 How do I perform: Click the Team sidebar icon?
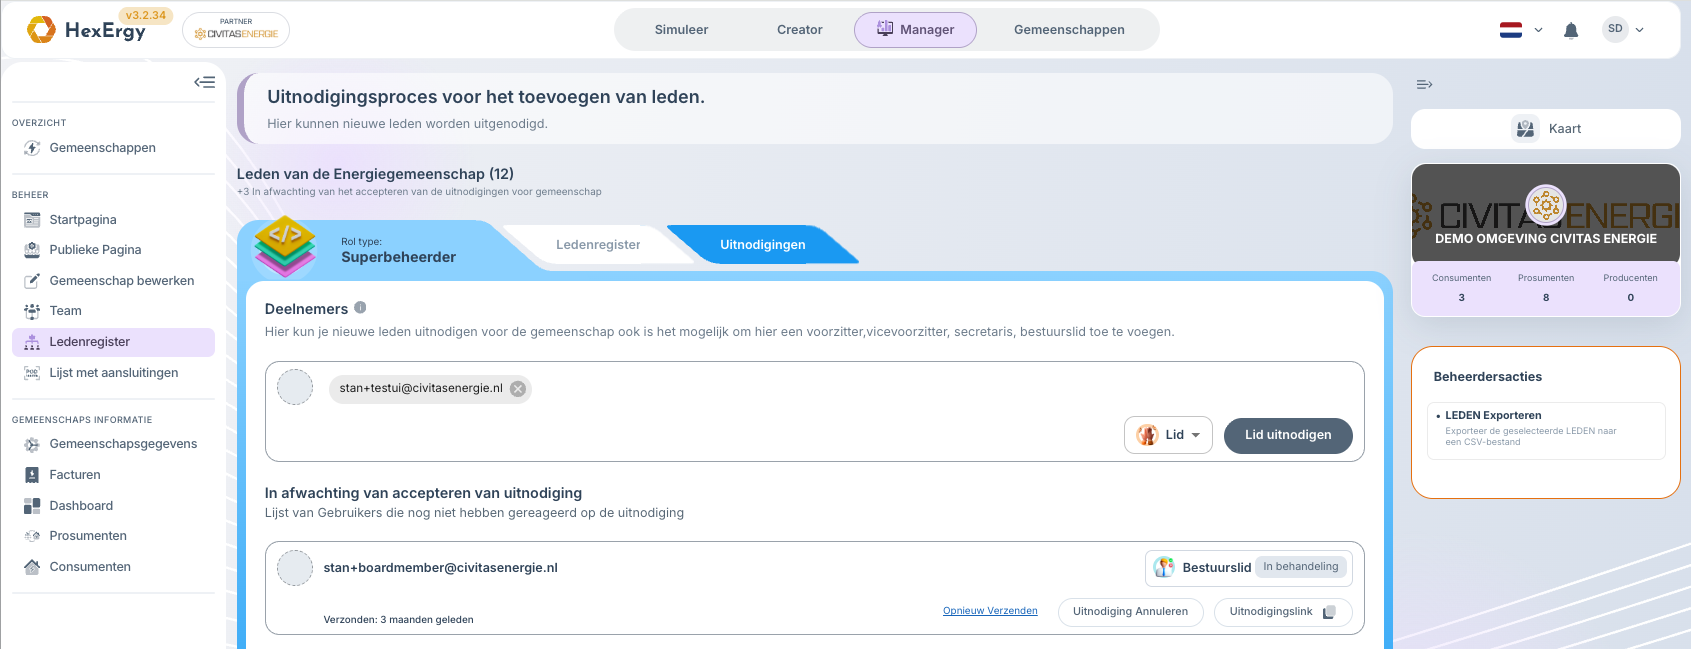[32, 311]
